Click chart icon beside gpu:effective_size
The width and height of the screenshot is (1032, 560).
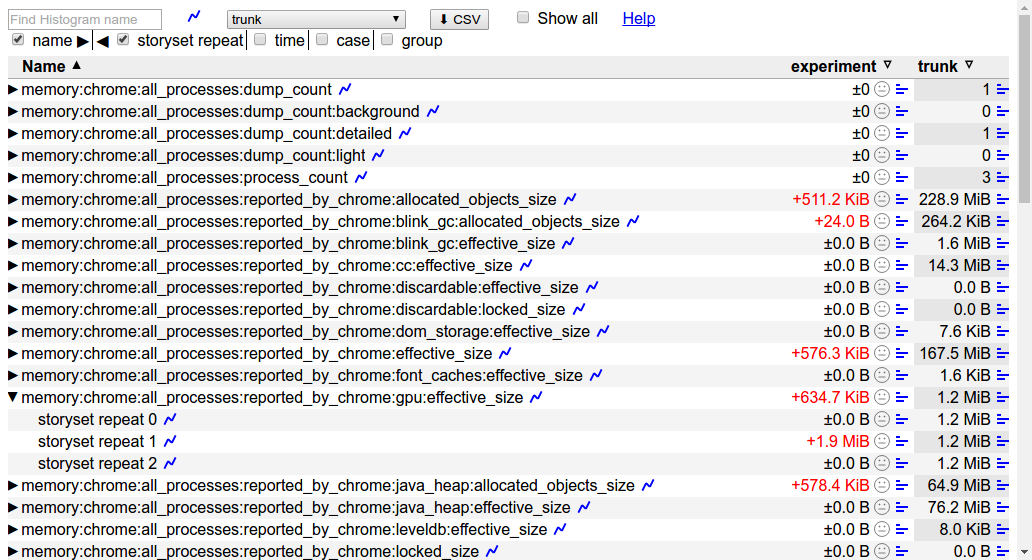(536, 397)
